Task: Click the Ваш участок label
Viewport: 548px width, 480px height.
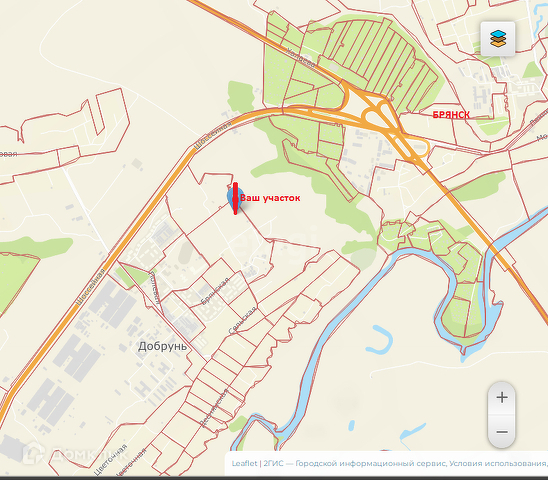Action: (270, 198)
